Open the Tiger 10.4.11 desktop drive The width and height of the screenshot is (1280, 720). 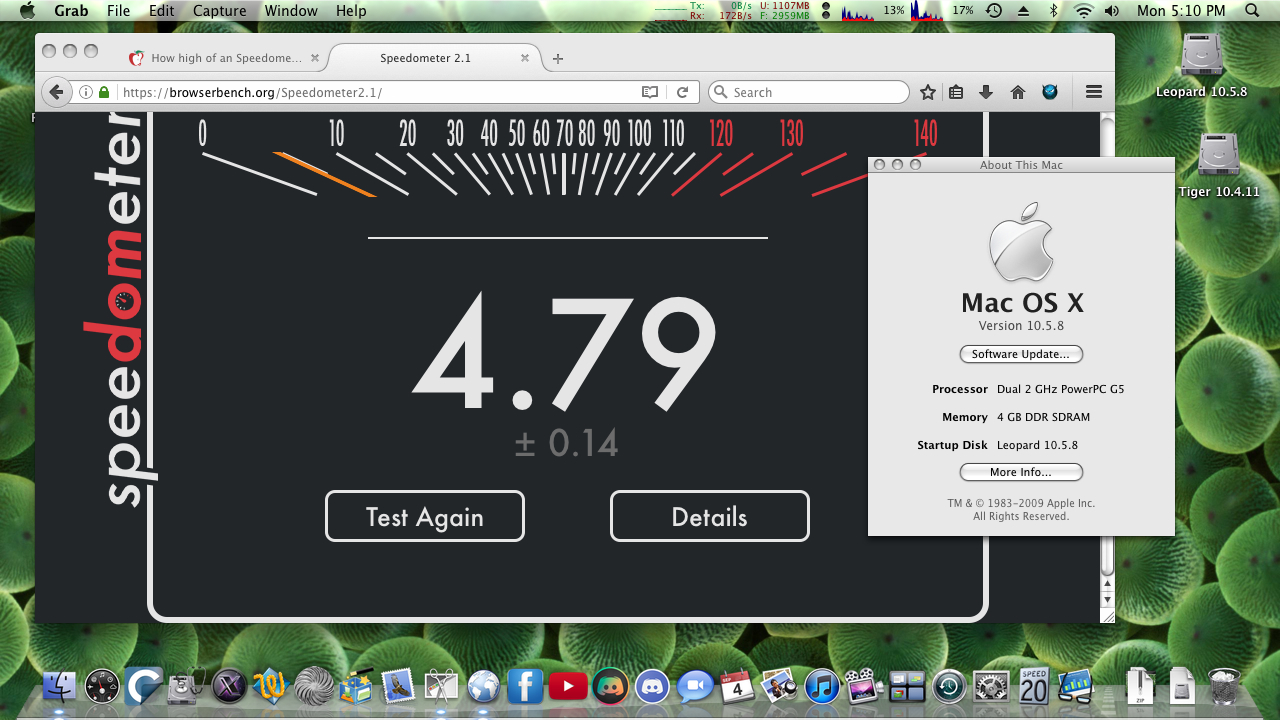(1219, 165)
